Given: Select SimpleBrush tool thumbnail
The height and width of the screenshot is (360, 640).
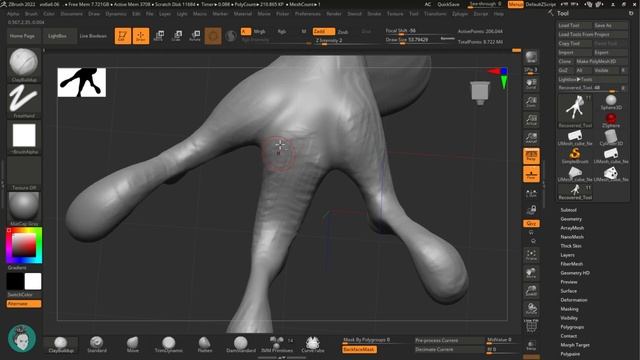Looking at the screenshot, I should pyautogui.click(x=575, y=156).
